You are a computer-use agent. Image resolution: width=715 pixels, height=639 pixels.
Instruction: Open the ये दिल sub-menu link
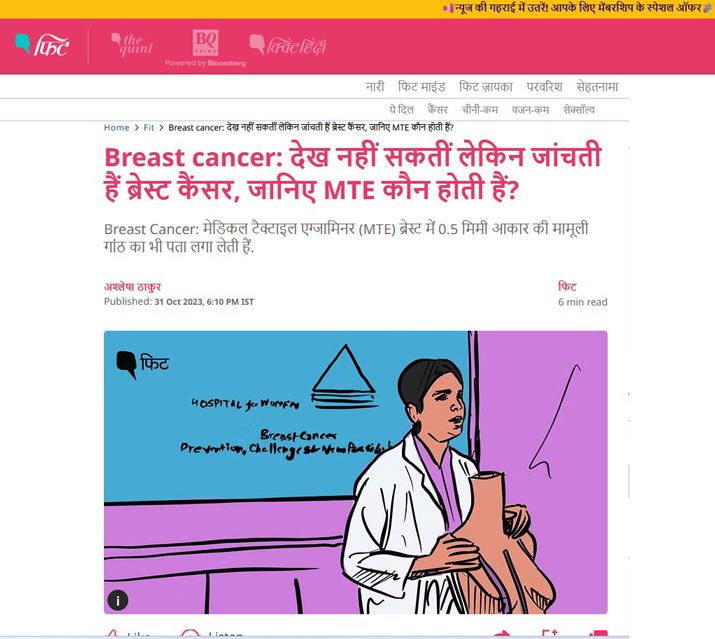pos(401,110)
